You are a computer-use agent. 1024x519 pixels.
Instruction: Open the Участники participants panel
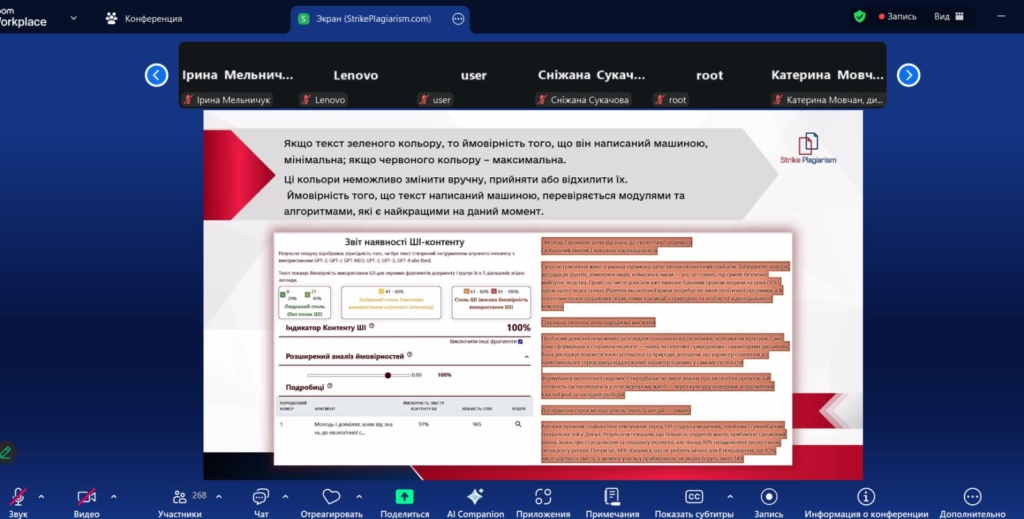point(179,496)
